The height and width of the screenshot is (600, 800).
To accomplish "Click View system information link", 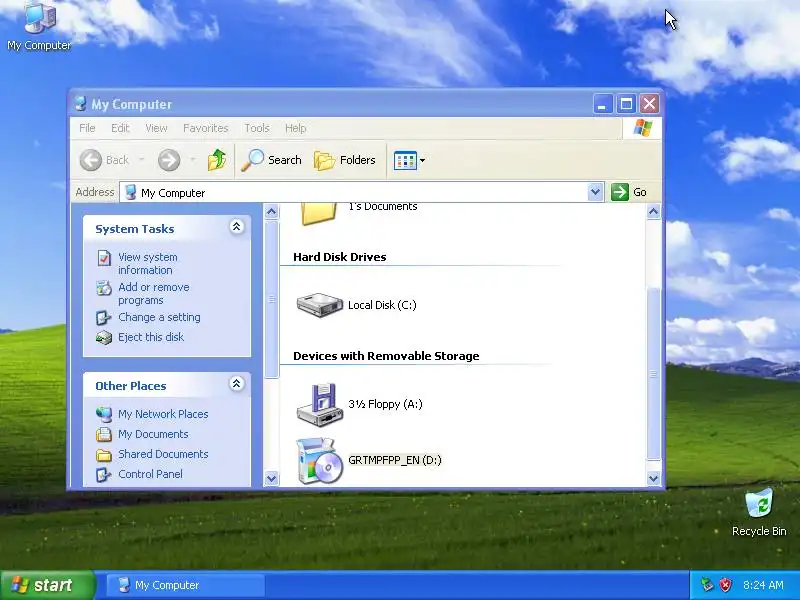I will pyautogui.click(x=148, y=263).
